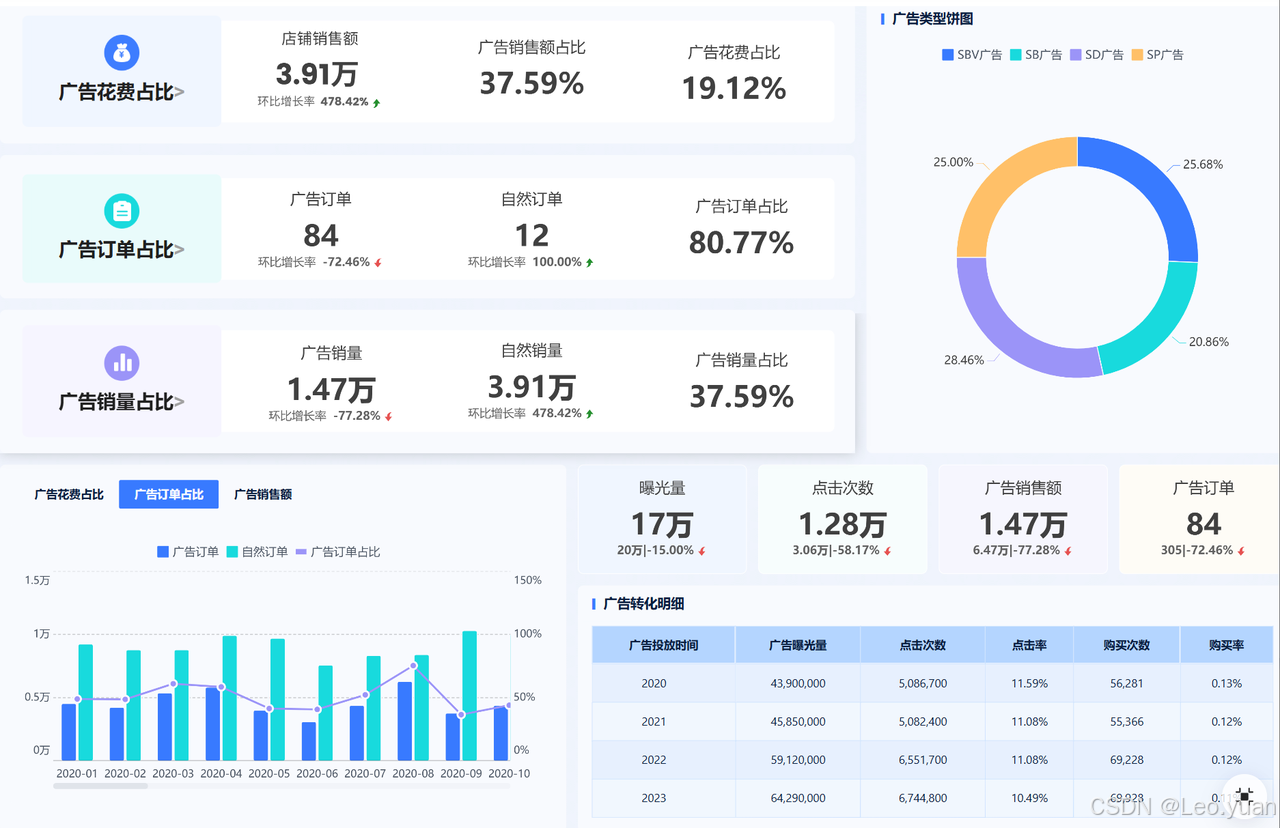The width and height of the screenshot is (1280, 828).
Task: Open the floating QR code icon at bottom right
Action: [x=1244, y=795]
